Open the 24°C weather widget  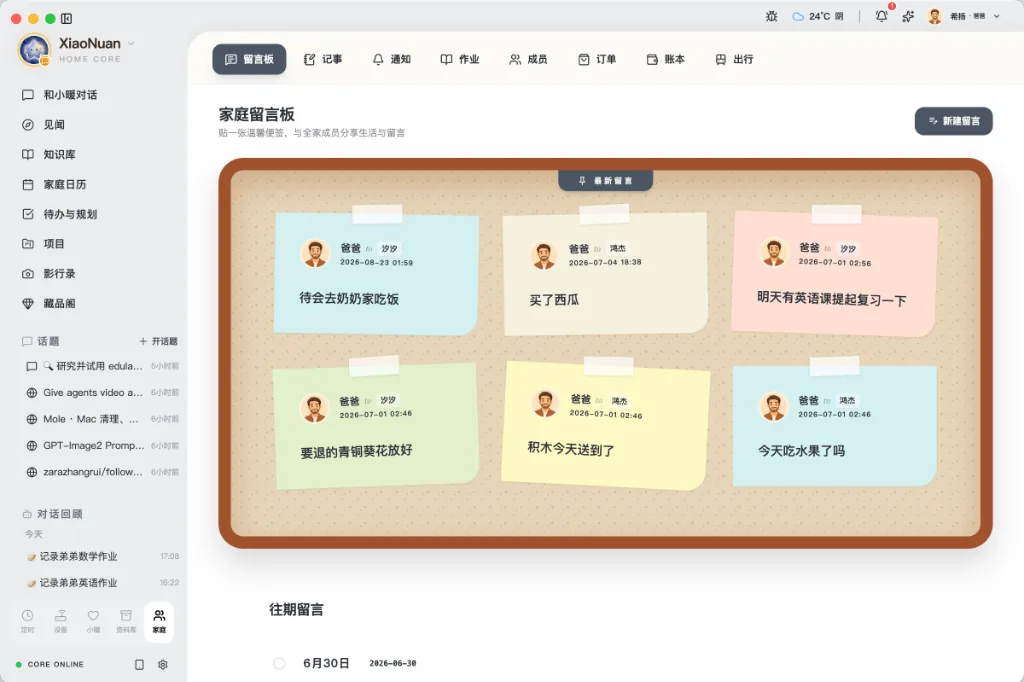coord(818,16)
